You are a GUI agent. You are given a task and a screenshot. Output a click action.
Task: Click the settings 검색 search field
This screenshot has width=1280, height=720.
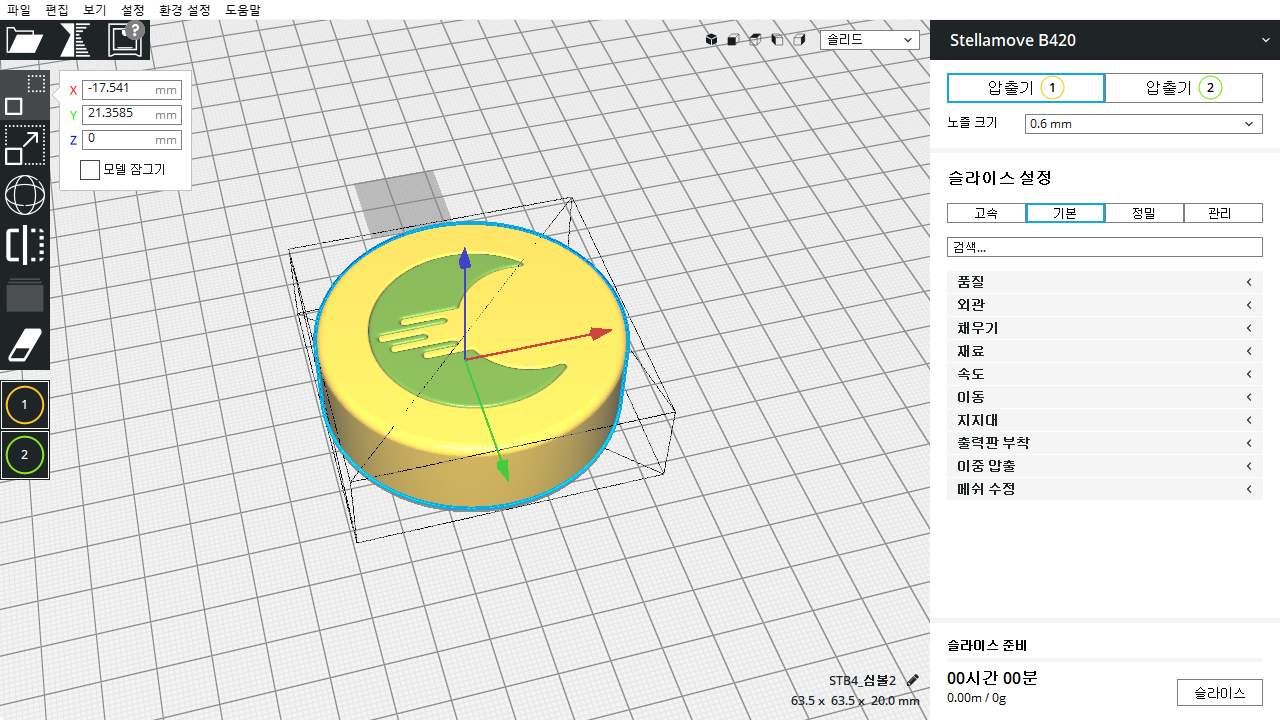(x=1105, y=246)
